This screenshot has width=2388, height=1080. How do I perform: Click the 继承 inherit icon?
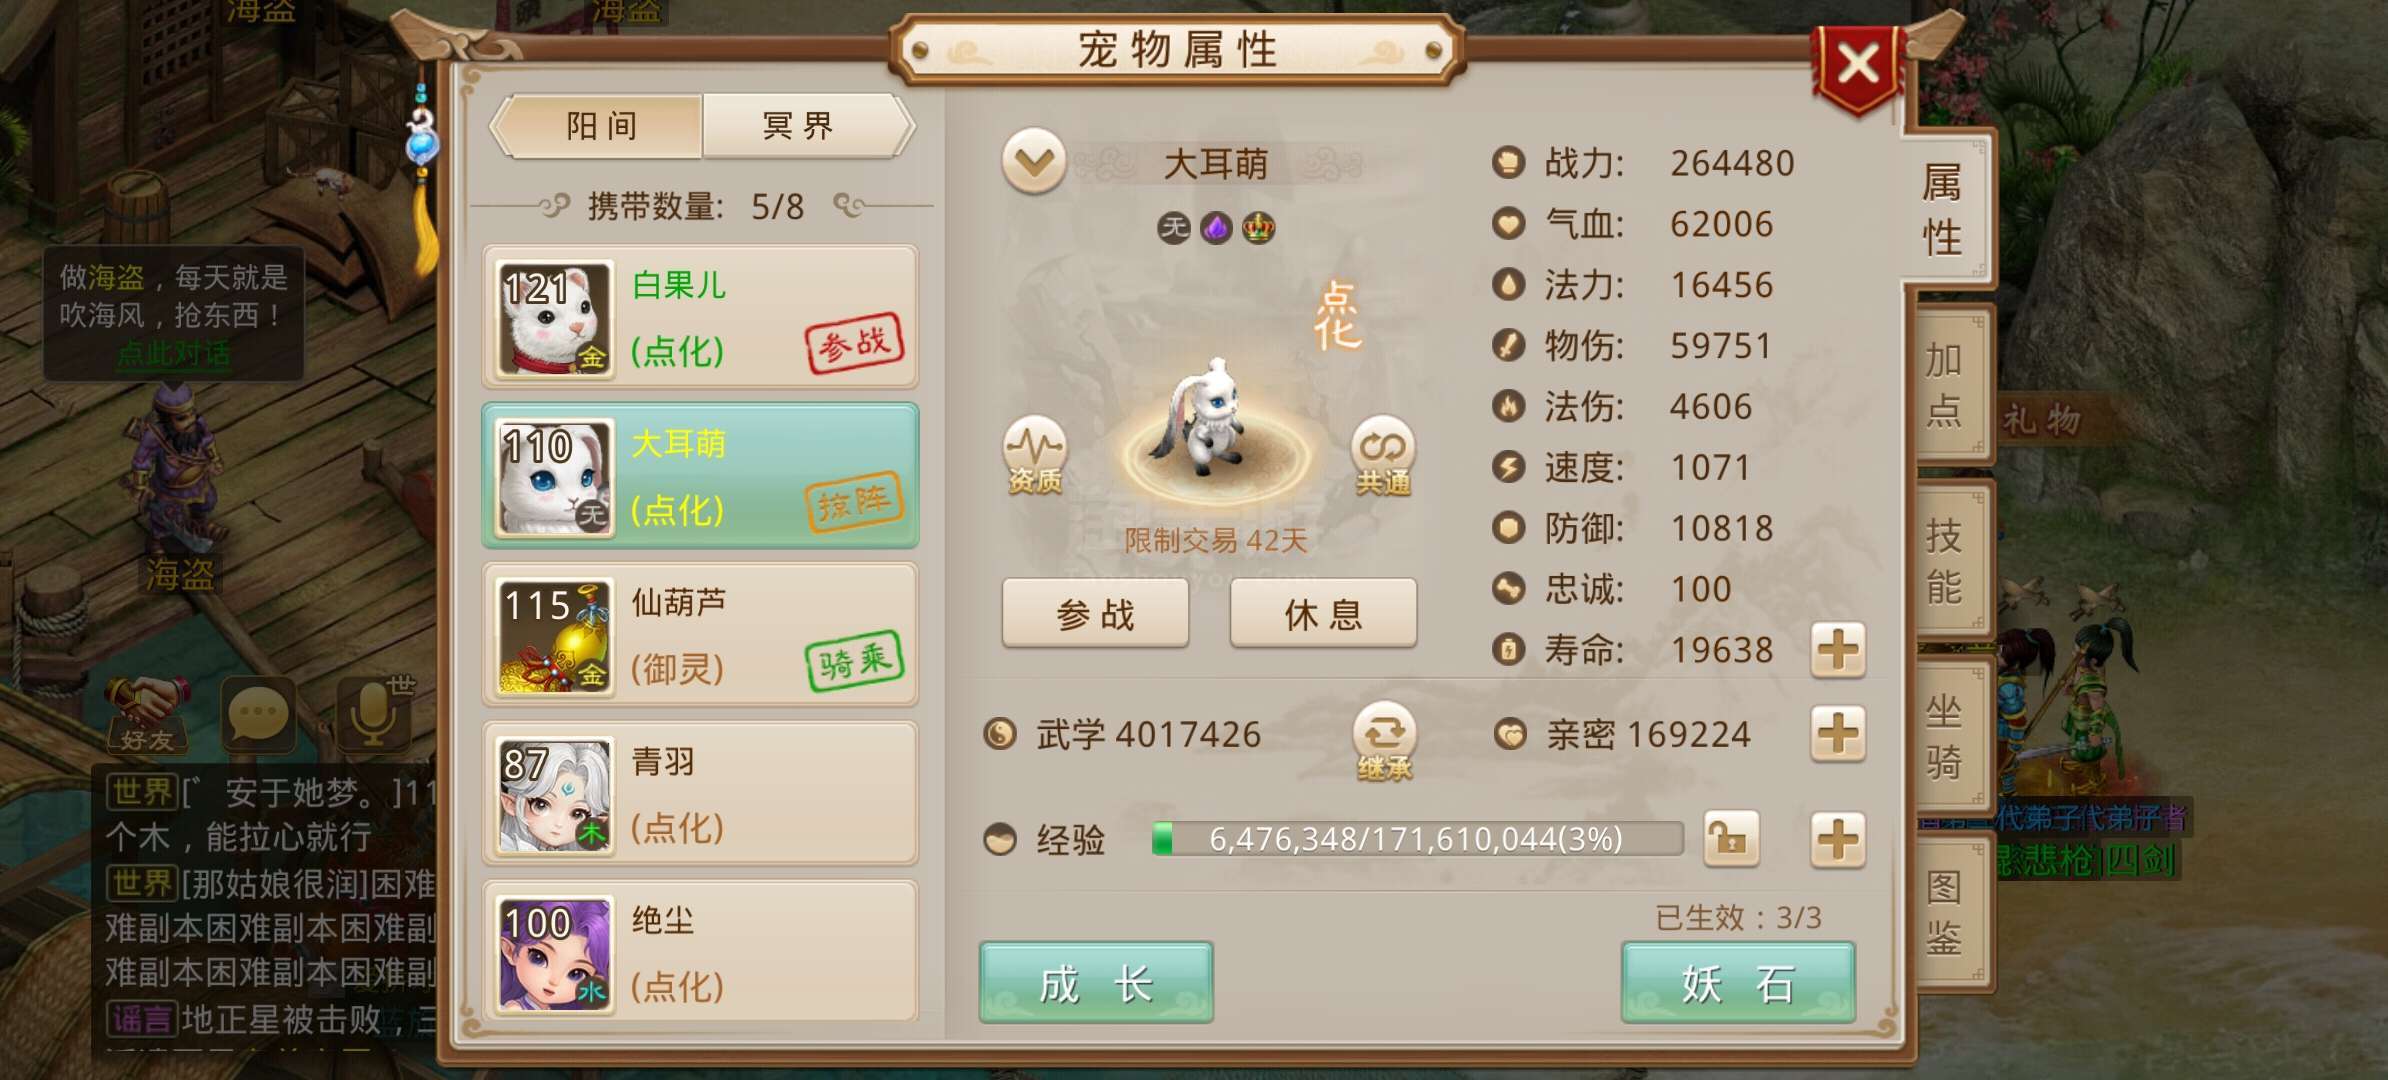(1385, 742)
